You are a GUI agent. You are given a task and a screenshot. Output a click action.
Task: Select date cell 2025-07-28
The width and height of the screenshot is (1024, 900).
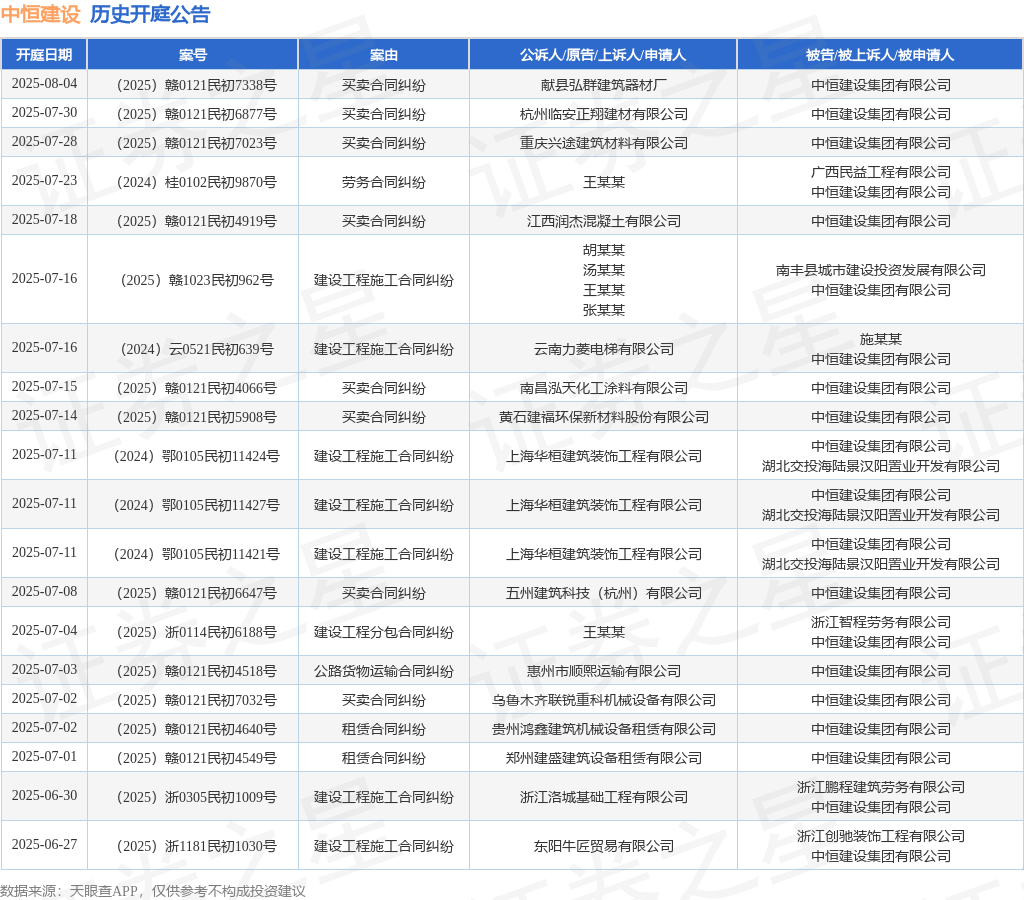coord(44,141)
